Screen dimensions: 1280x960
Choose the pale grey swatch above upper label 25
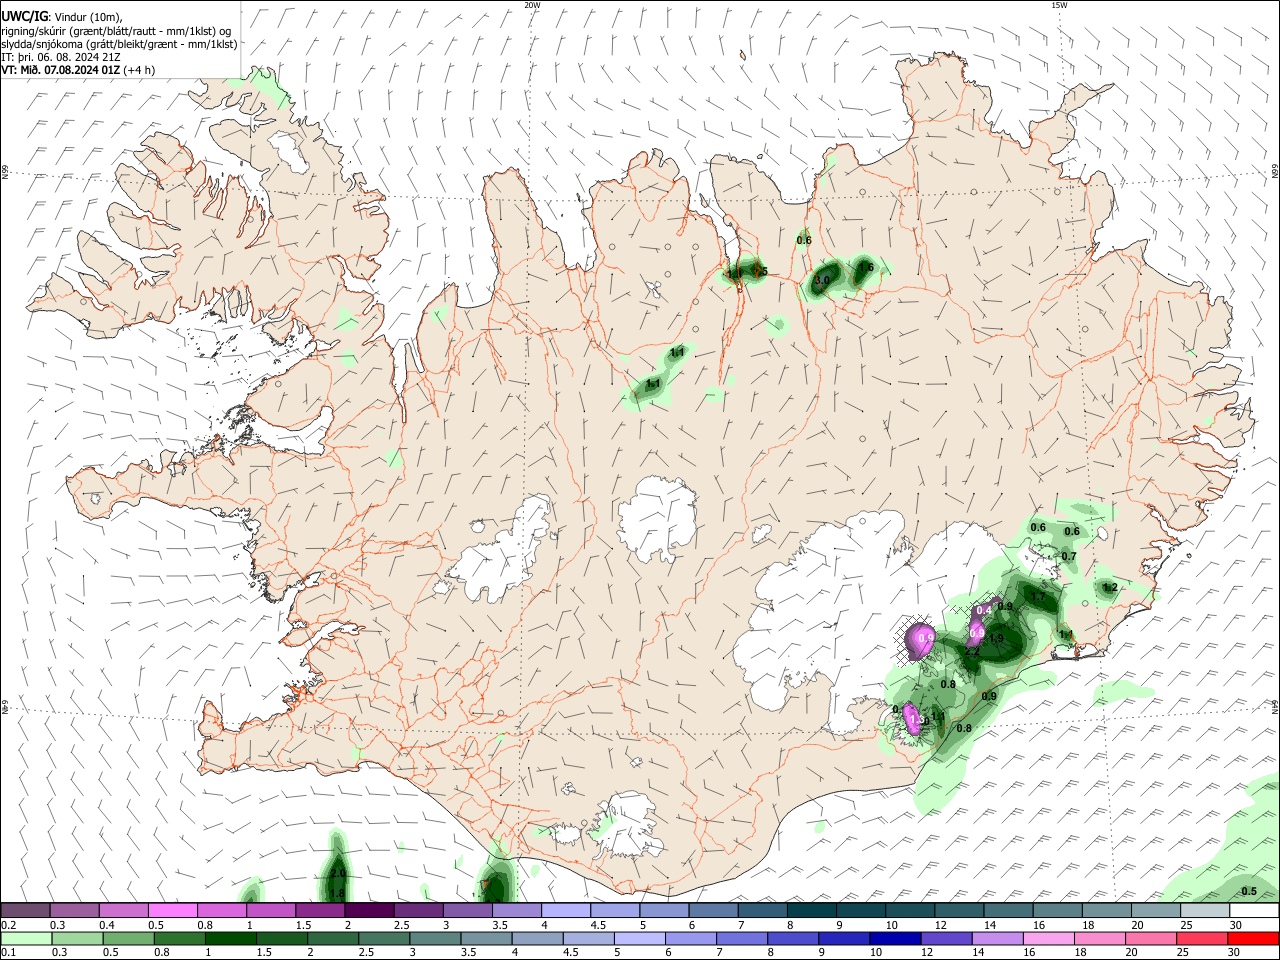pyautogui.click(x=1206, y=910)
